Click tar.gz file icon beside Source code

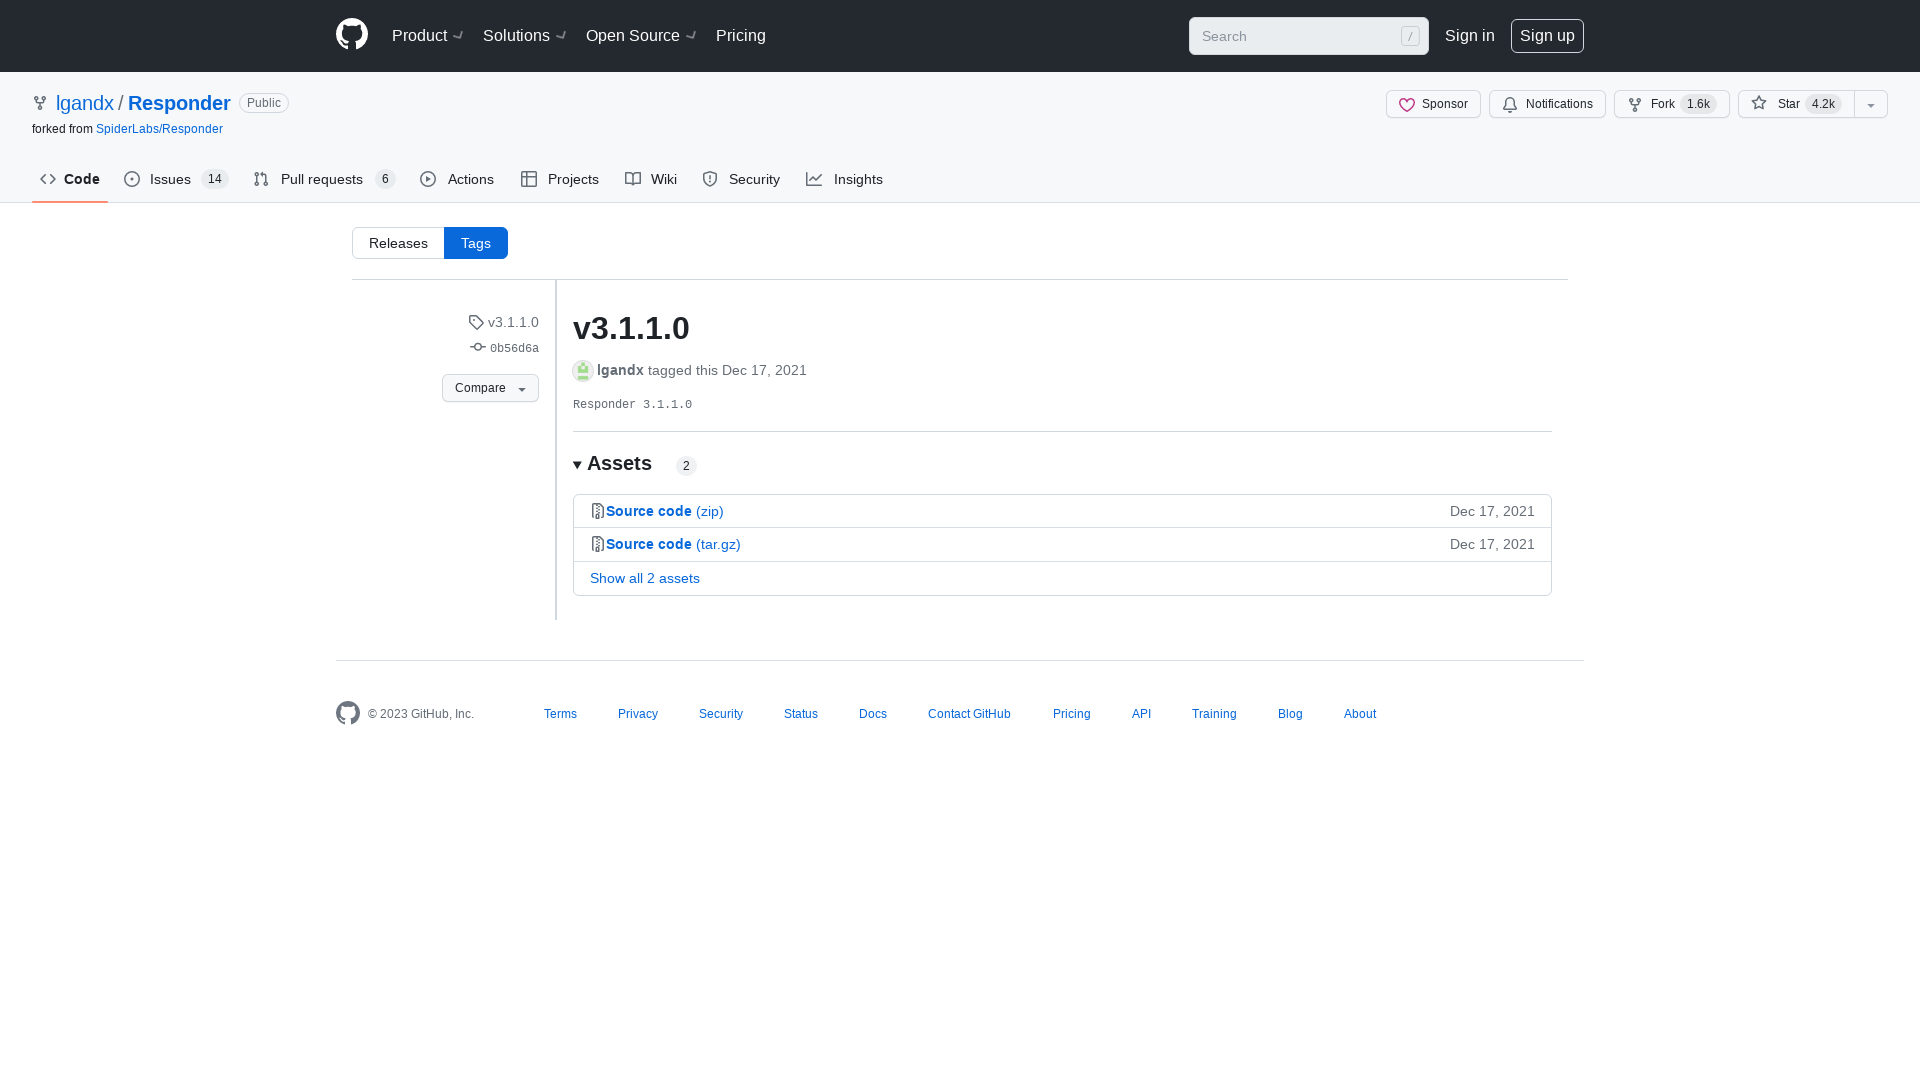pos(598,544)
